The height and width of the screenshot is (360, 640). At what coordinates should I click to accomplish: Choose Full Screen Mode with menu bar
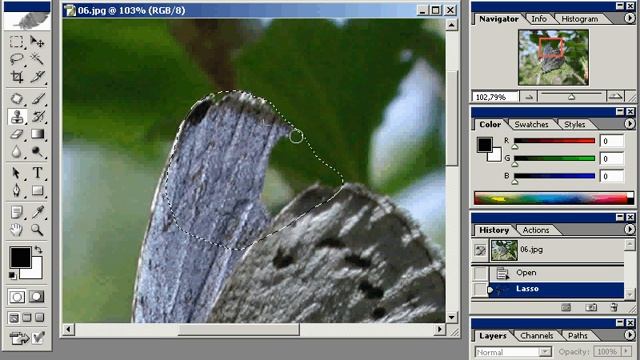click(27, 318)
